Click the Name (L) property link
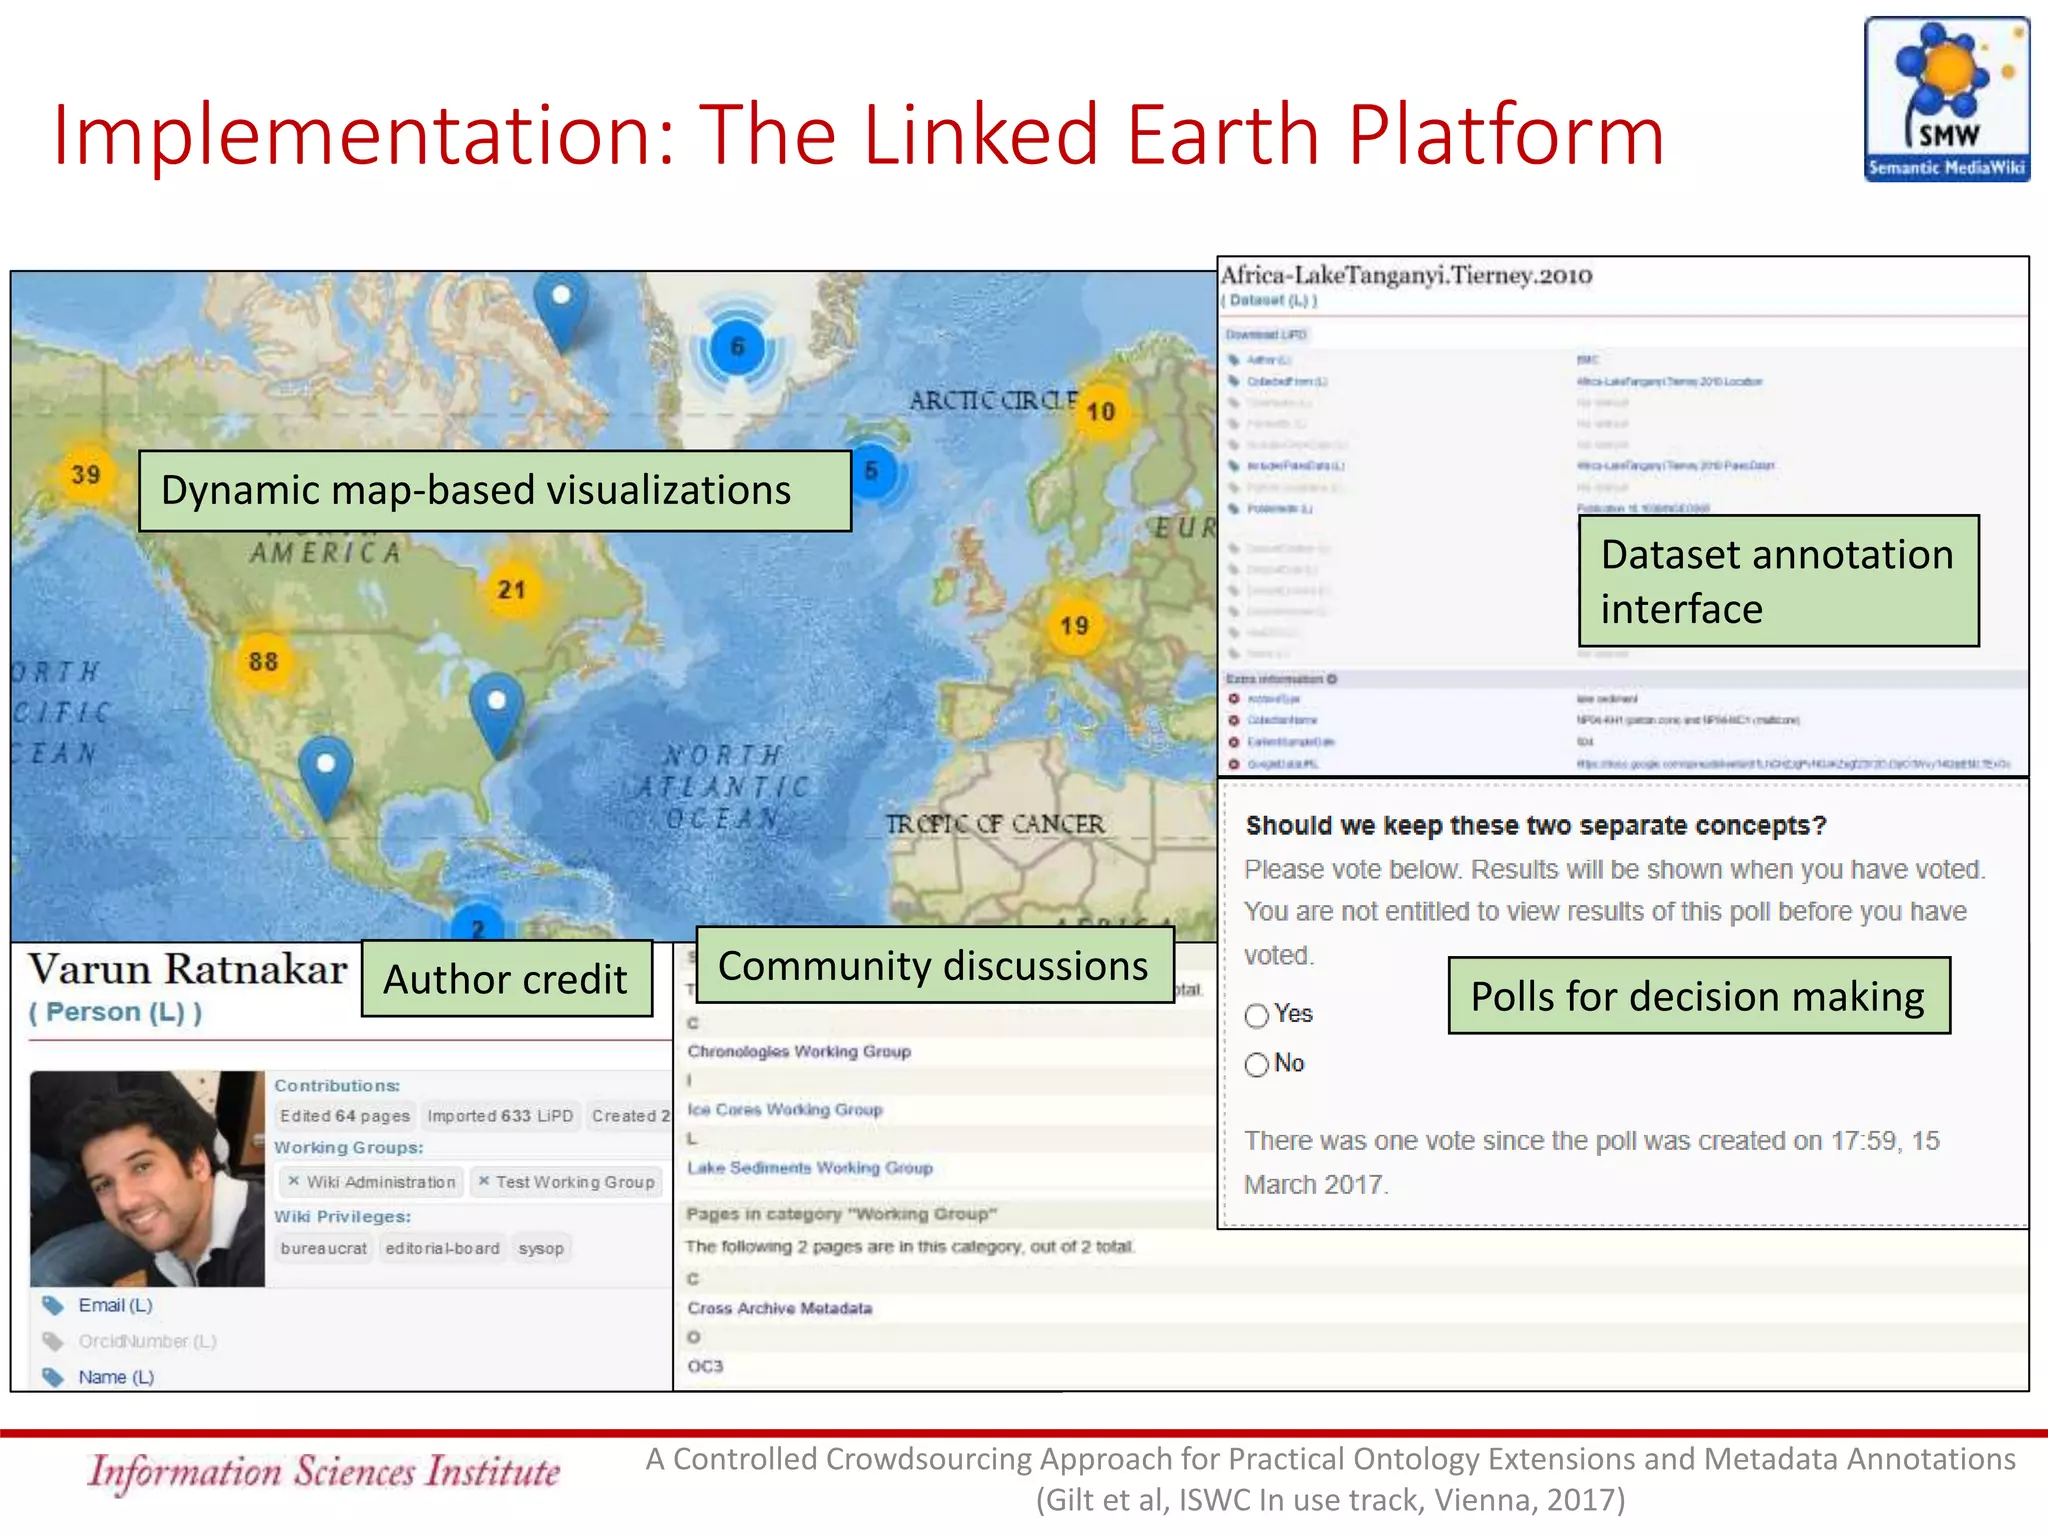 tap(116, 1377)
